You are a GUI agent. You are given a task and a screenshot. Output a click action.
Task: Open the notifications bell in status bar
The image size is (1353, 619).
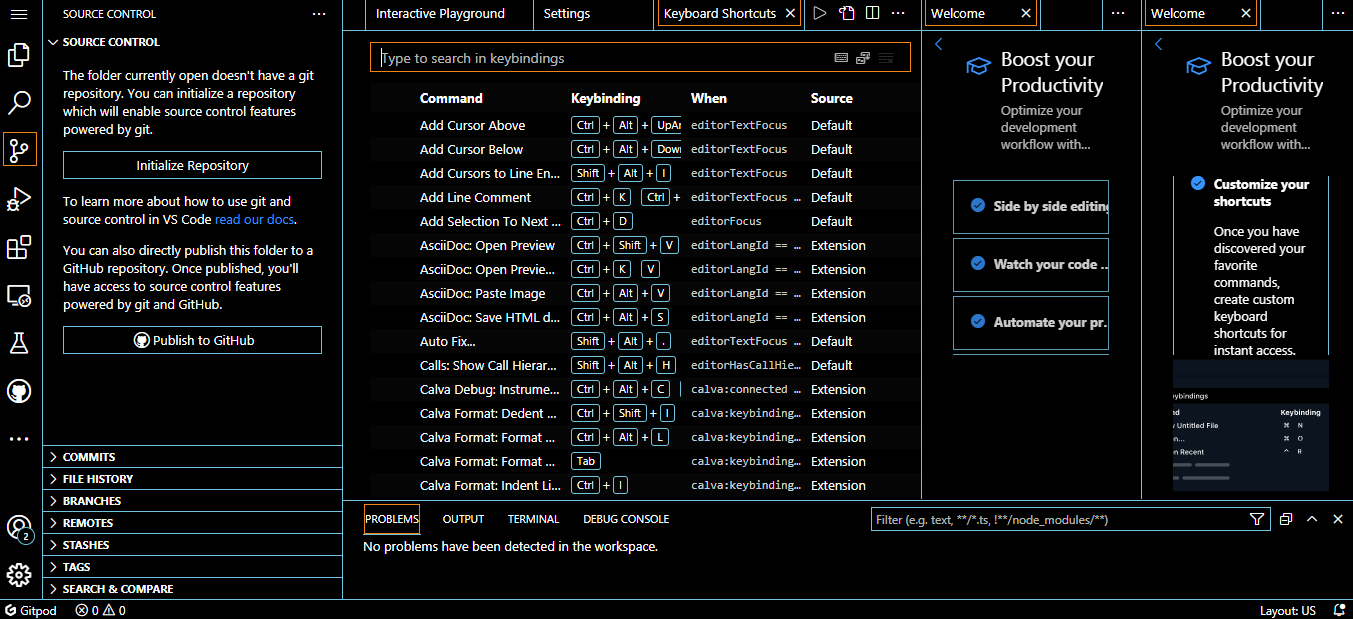pos(1337,610)
